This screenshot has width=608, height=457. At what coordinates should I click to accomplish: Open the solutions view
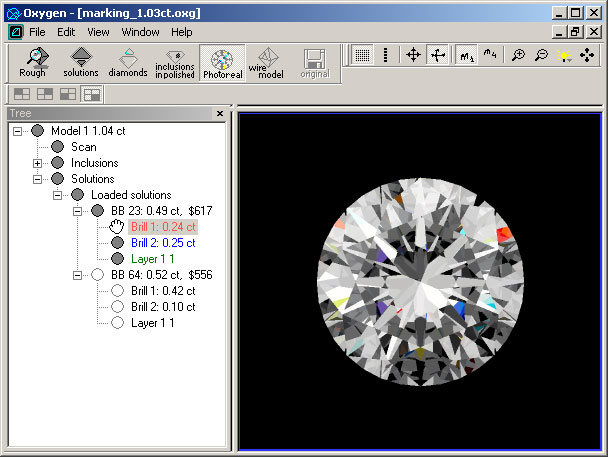[x=81, y=62]
